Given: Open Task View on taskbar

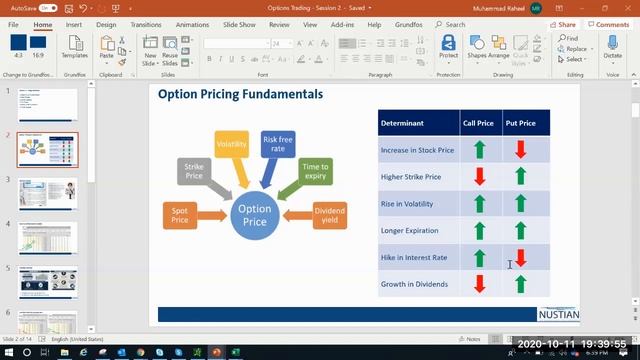Looking at the screenshot, I should click(45, 352).
